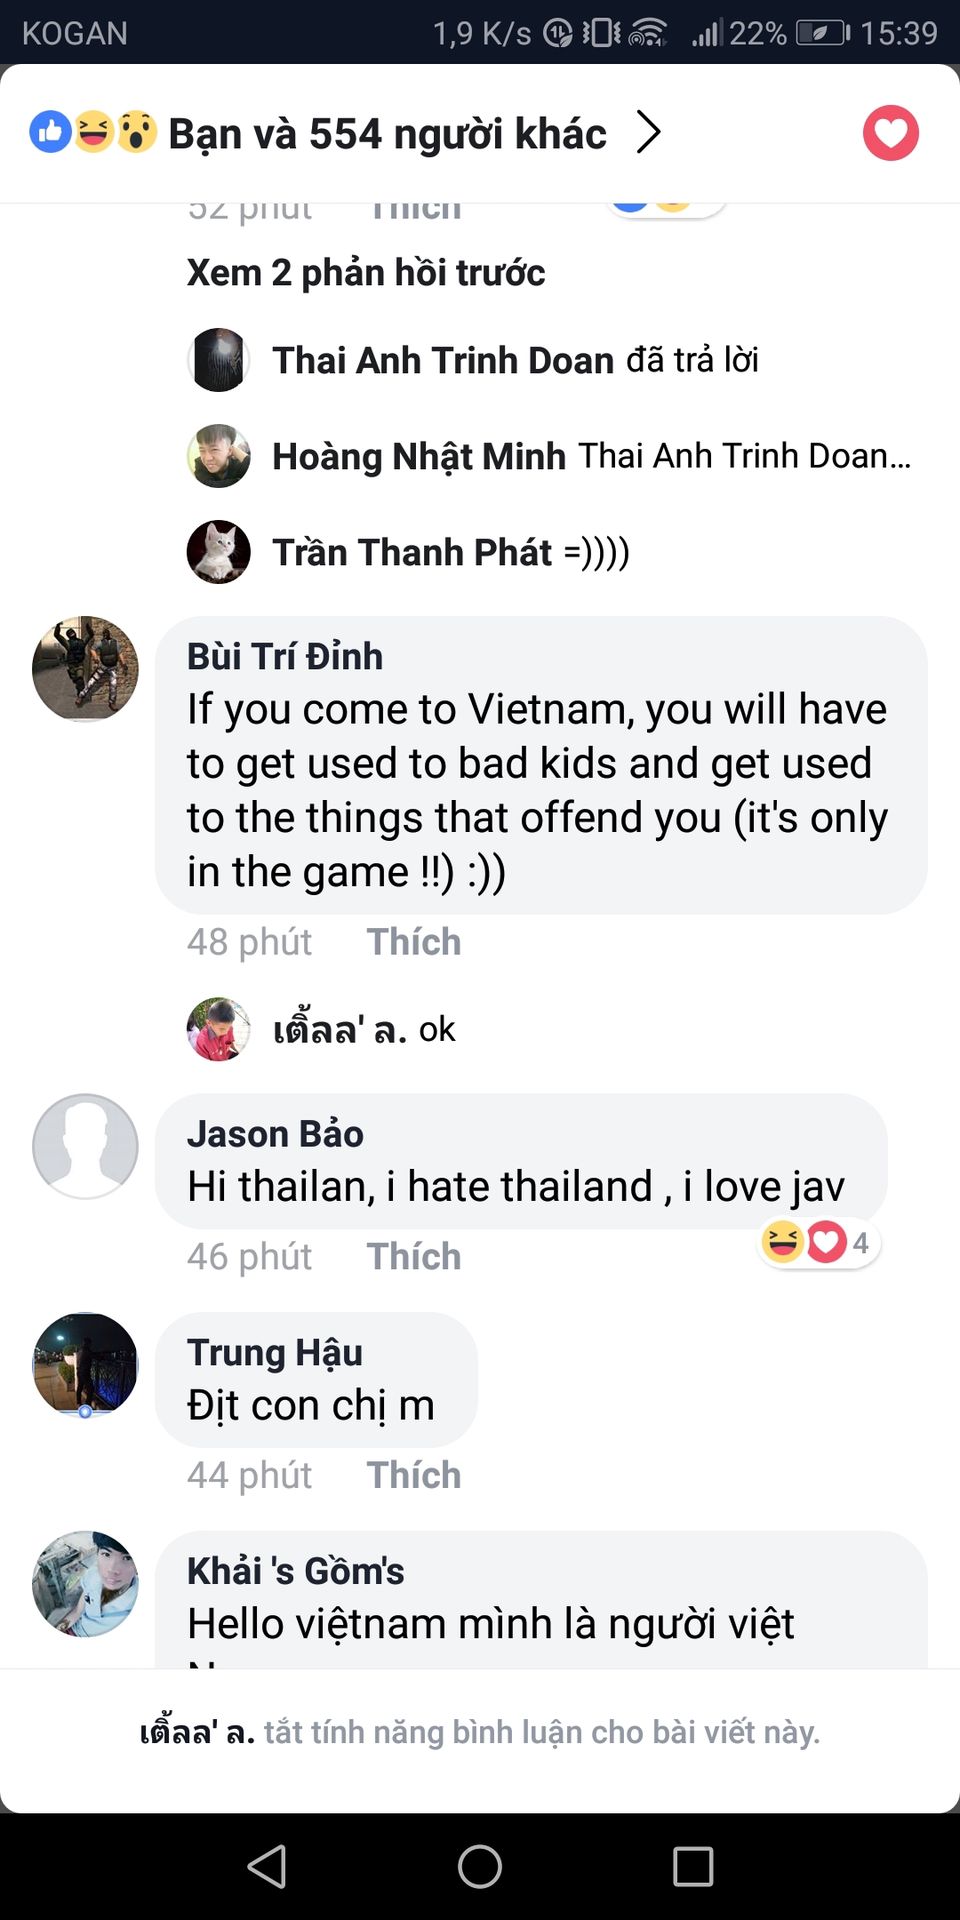
Task: Tap 'Bạn và 554 người khác' reactions summary
Action: pos(387,134)
